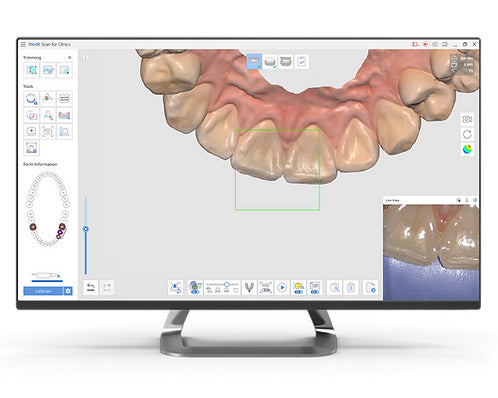498x398 pixels.
Task: Switch to the mandible scan stage tab
Action: [270, 62]
